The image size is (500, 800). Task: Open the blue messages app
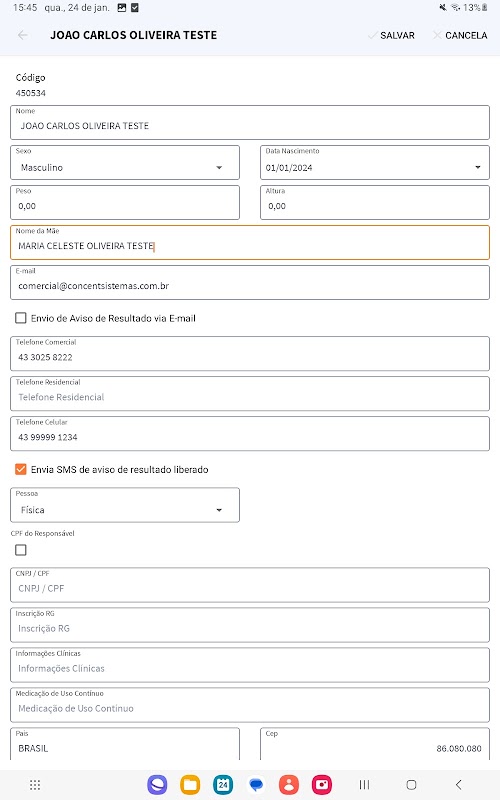tap(256, 785)
